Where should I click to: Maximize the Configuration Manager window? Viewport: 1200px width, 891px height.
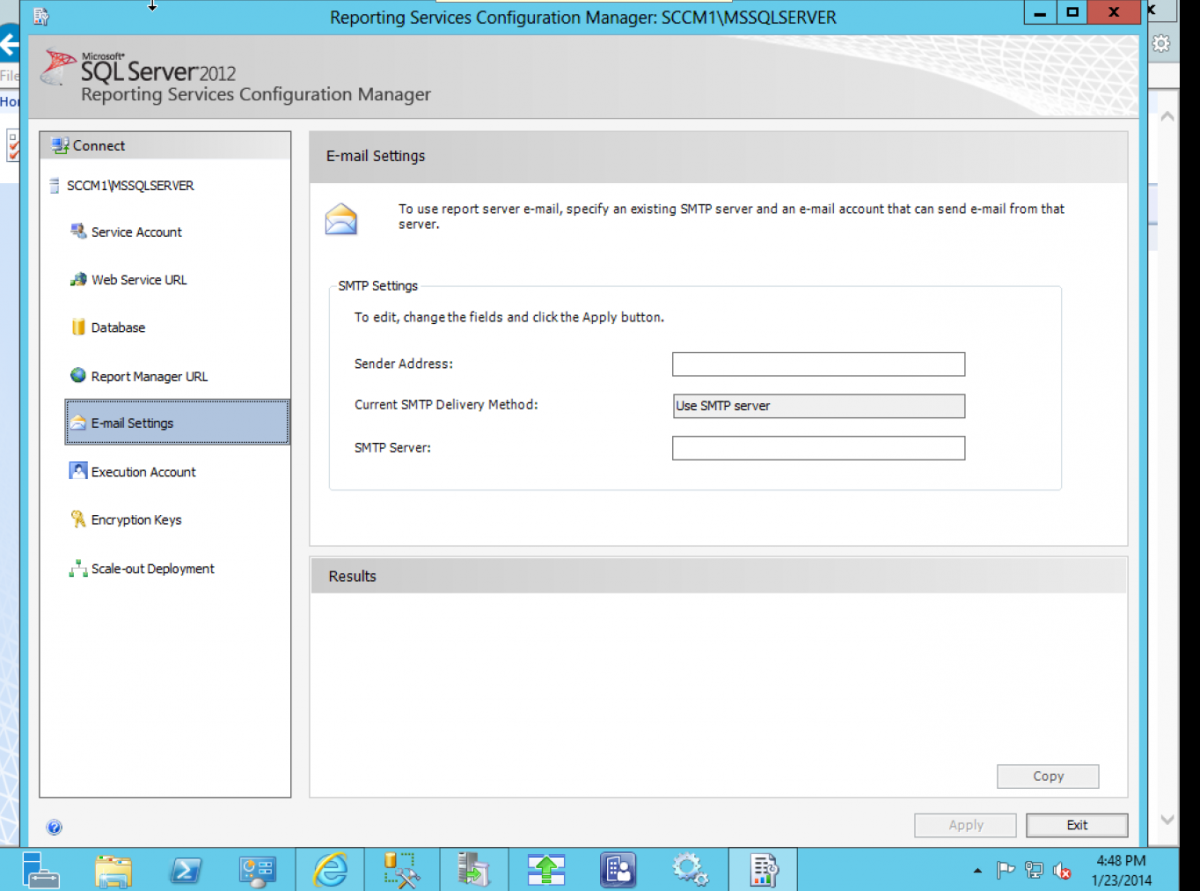(1073, 12)
